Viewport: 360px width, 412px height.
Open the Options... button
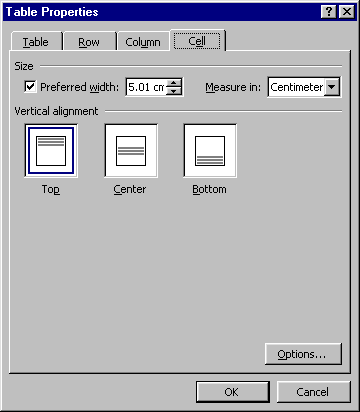[x=303, y=354]
